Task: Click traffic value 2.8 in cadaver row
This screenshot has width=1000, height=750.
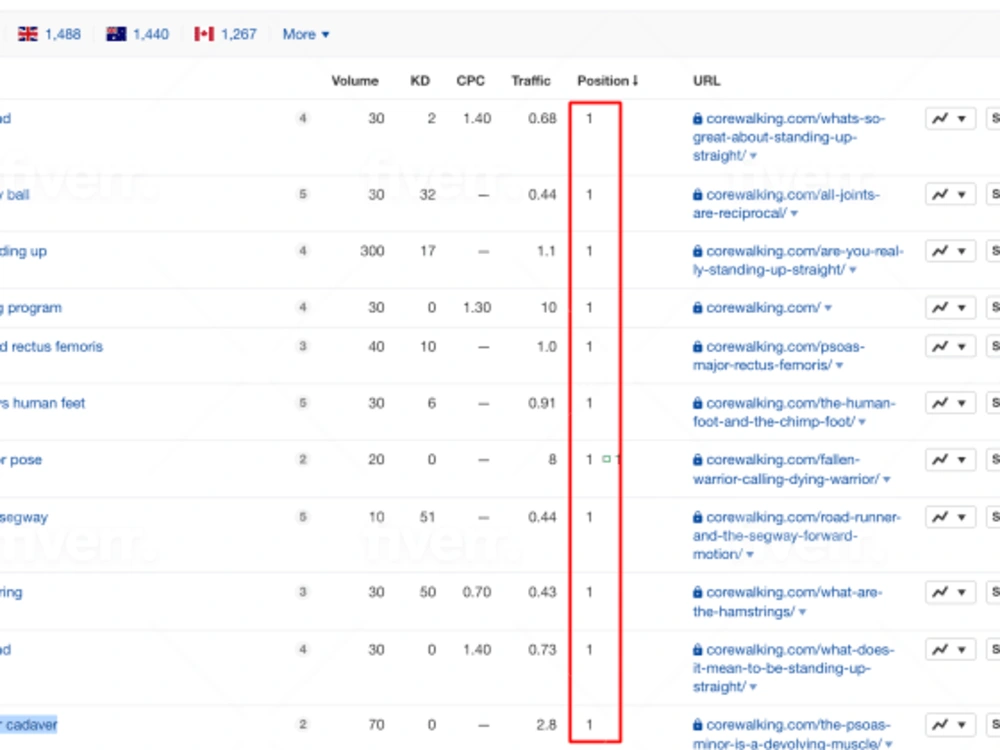Action: 547,725
